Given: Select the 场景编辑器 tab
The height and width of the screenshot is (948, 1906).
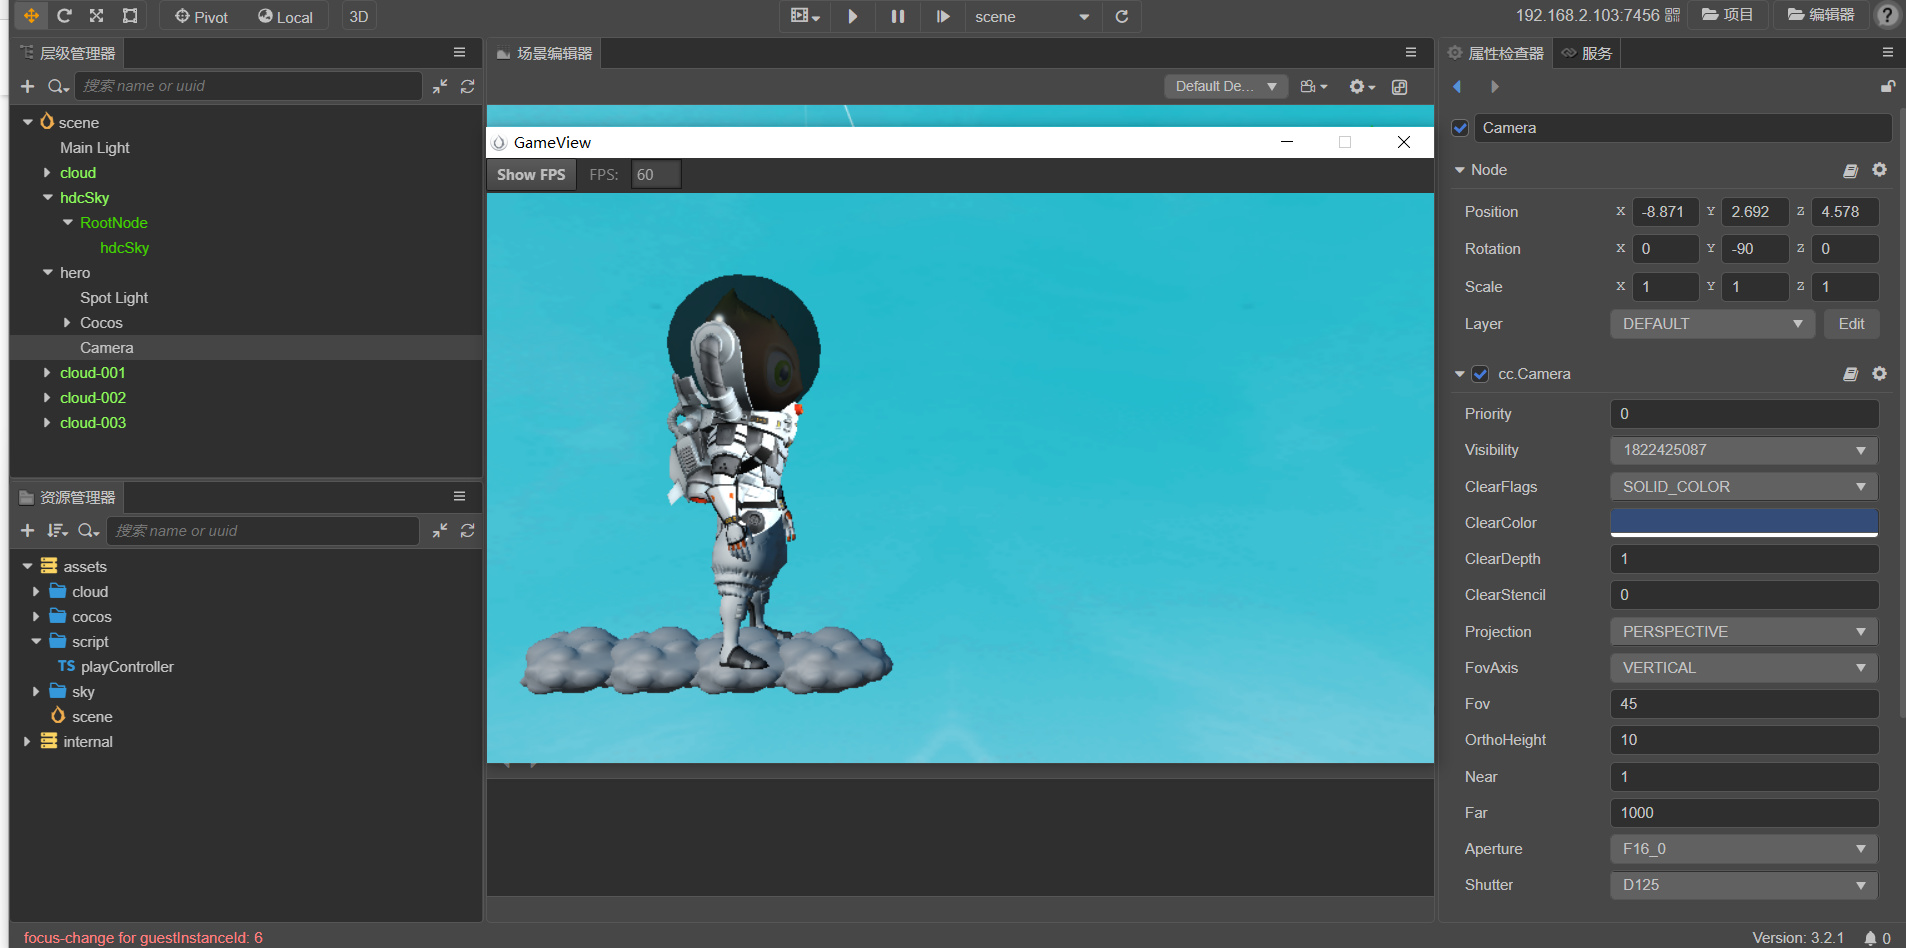Looking at the screenshot, I should [545, 53].
